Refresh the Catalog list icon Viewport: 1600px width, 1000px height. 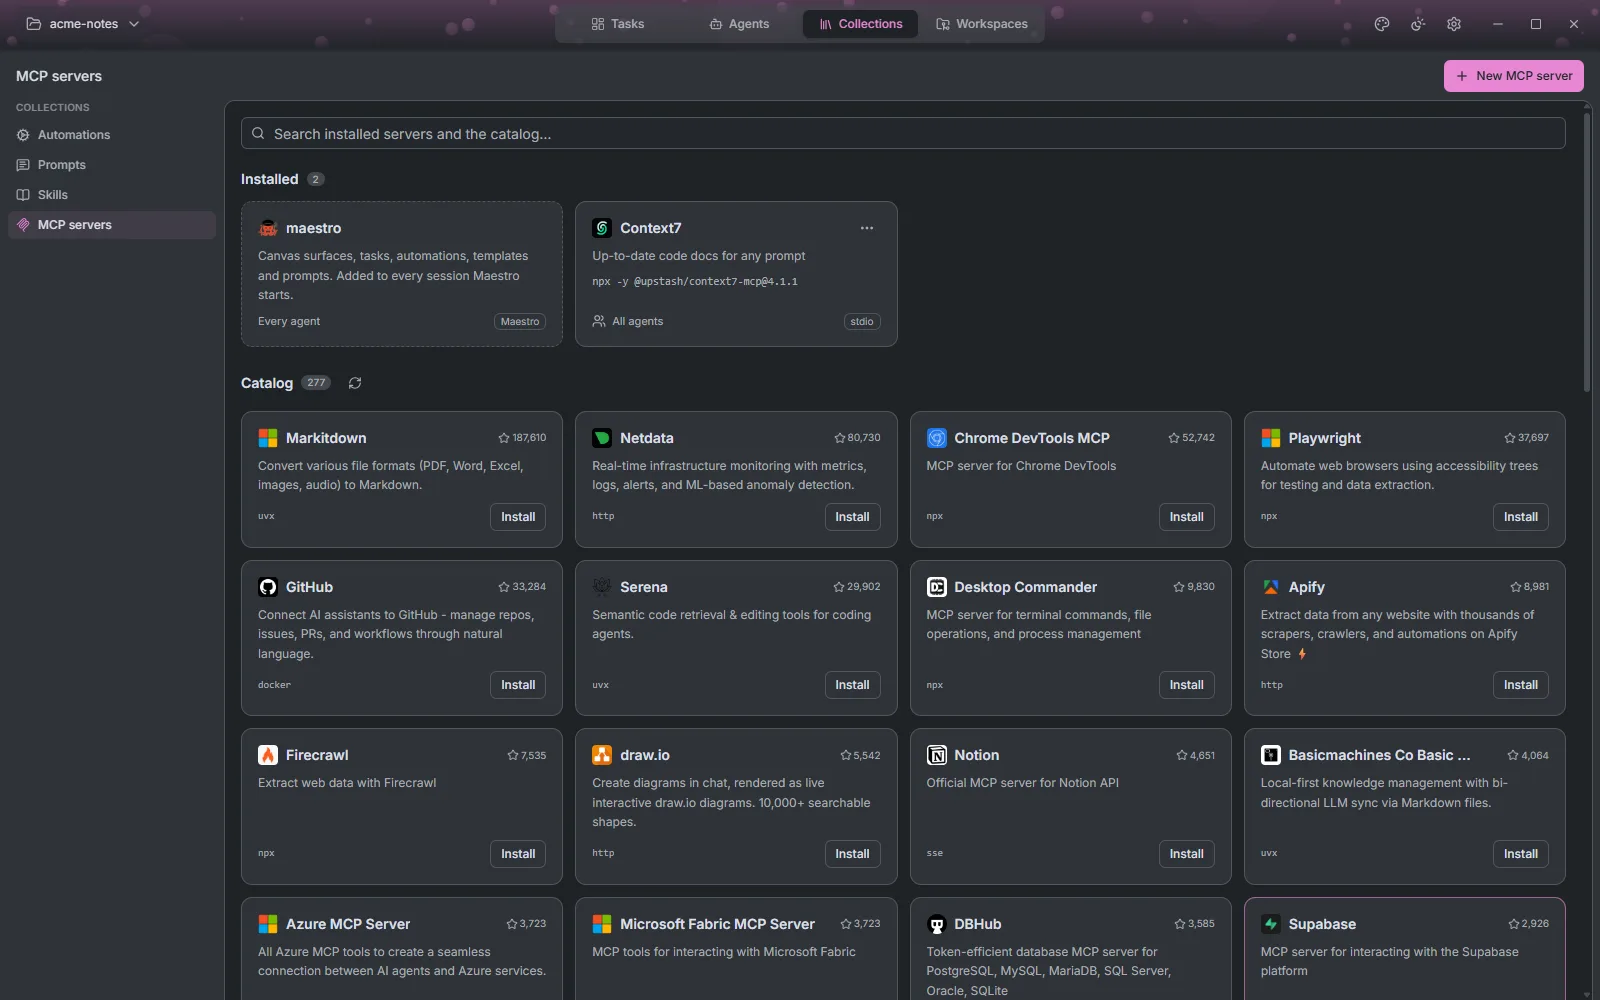pyautogui.click(x=354, y=383)
